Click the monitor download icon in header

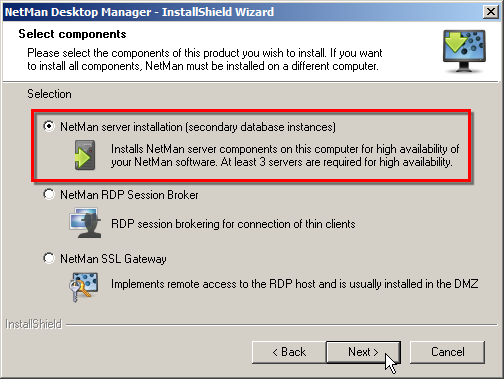click(464, 51)
